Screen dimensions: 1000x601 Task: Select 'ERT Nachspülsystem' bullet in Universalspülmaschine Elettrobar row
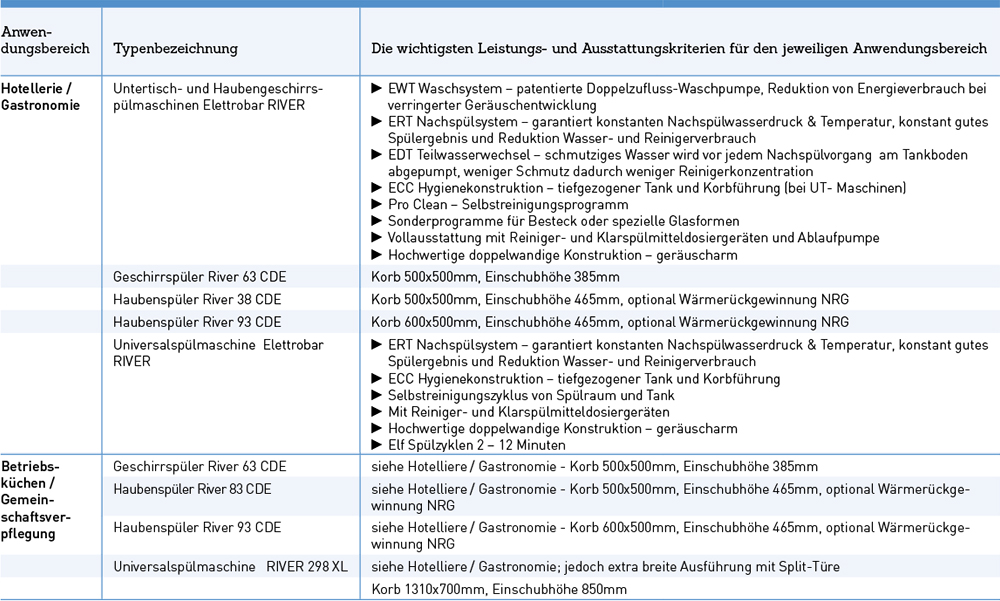[688, 353]
